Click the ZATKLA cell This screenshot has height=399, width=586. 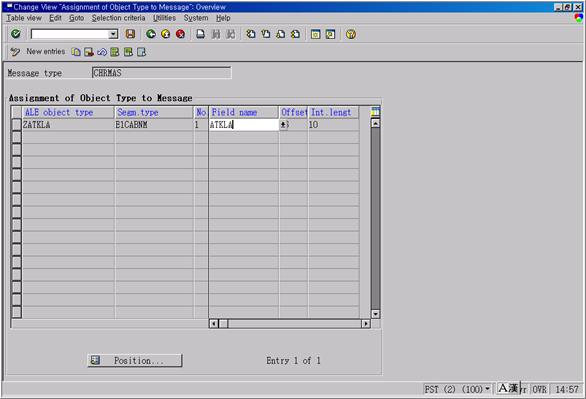coord(68,125)
